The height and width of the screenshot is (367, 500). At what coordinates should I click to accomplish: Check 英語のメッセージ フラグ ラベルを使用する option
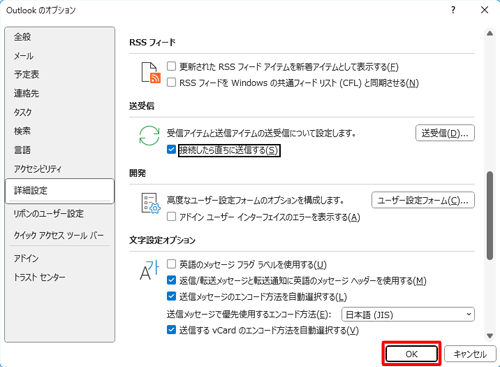[x=171, y=264]
